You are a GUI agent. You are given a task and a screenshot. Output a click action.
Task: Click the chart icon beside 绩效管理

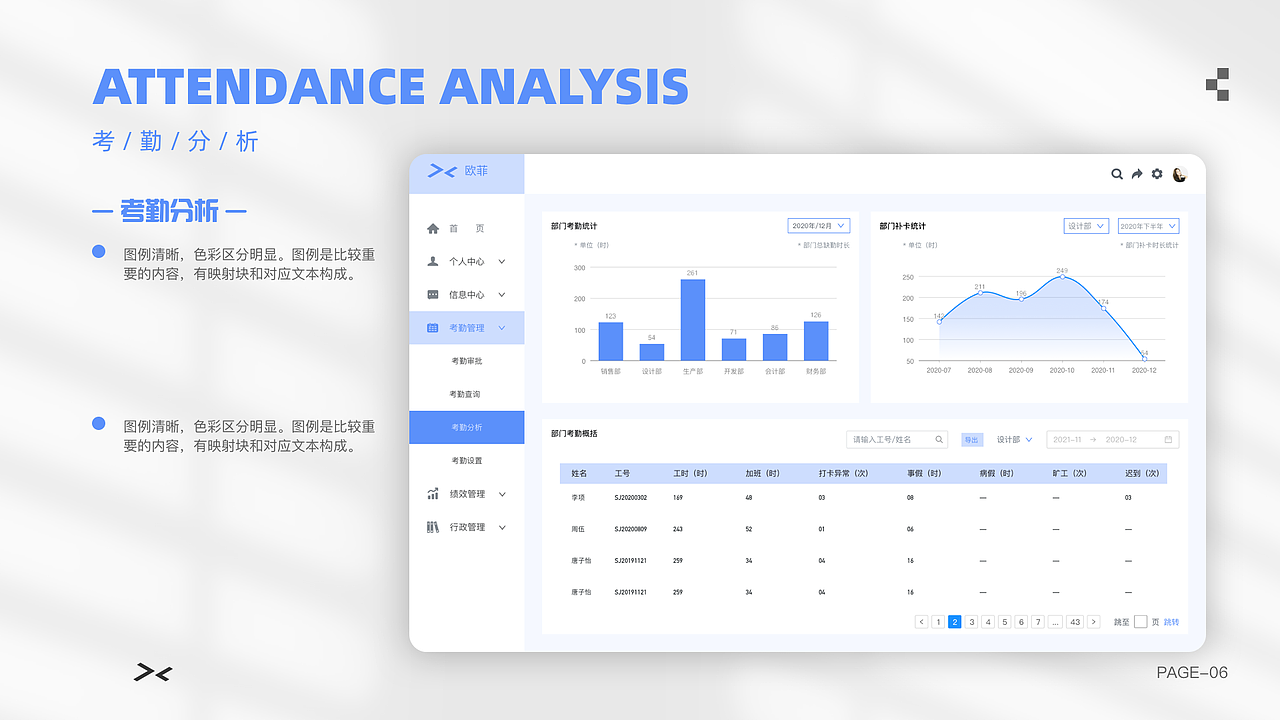pyautogui.click(x=433, y=494)
